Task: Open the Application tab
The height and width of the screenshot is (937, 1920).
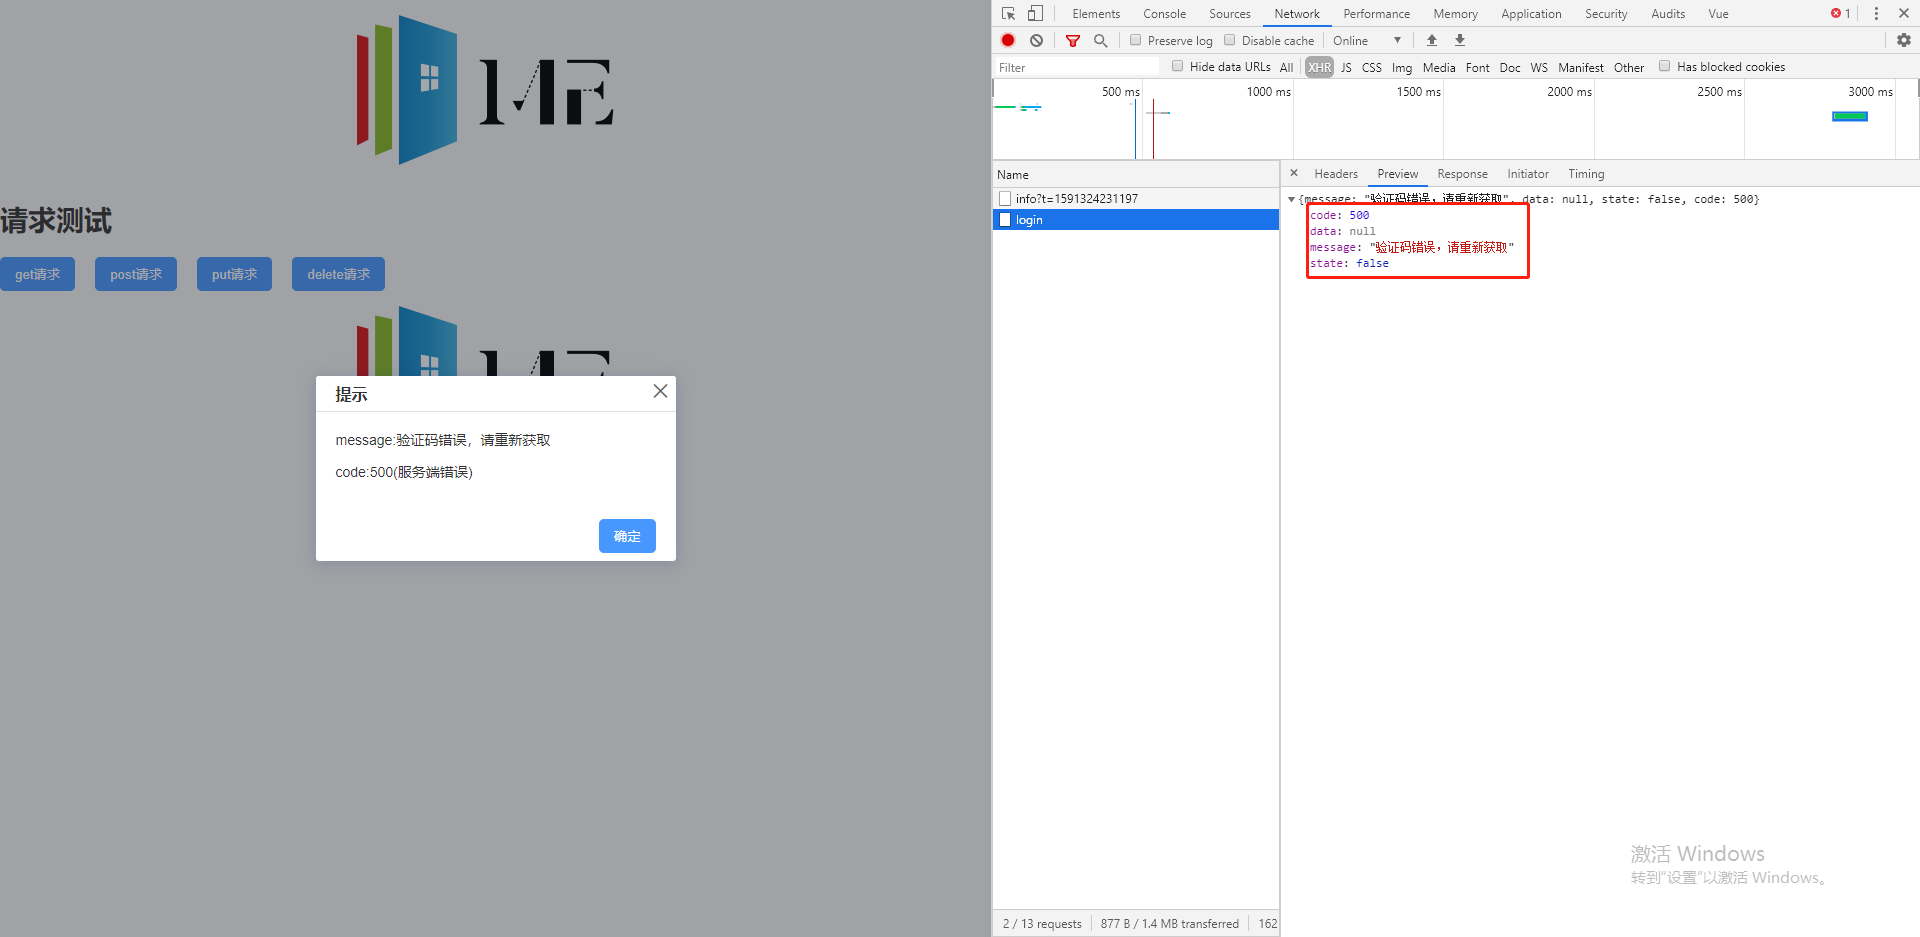Action: [x=1531, y=14]
